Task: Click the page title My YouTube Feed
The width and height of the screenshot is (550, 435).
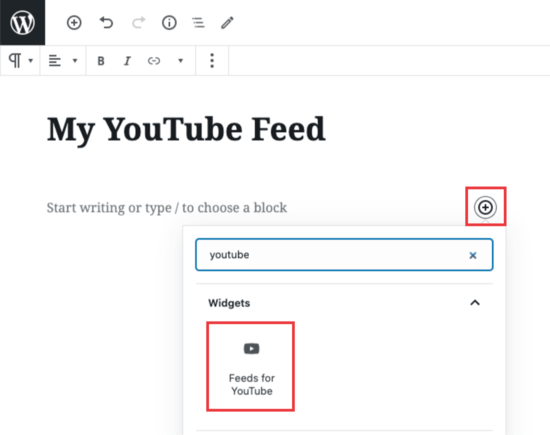Action: coord(186,129)
